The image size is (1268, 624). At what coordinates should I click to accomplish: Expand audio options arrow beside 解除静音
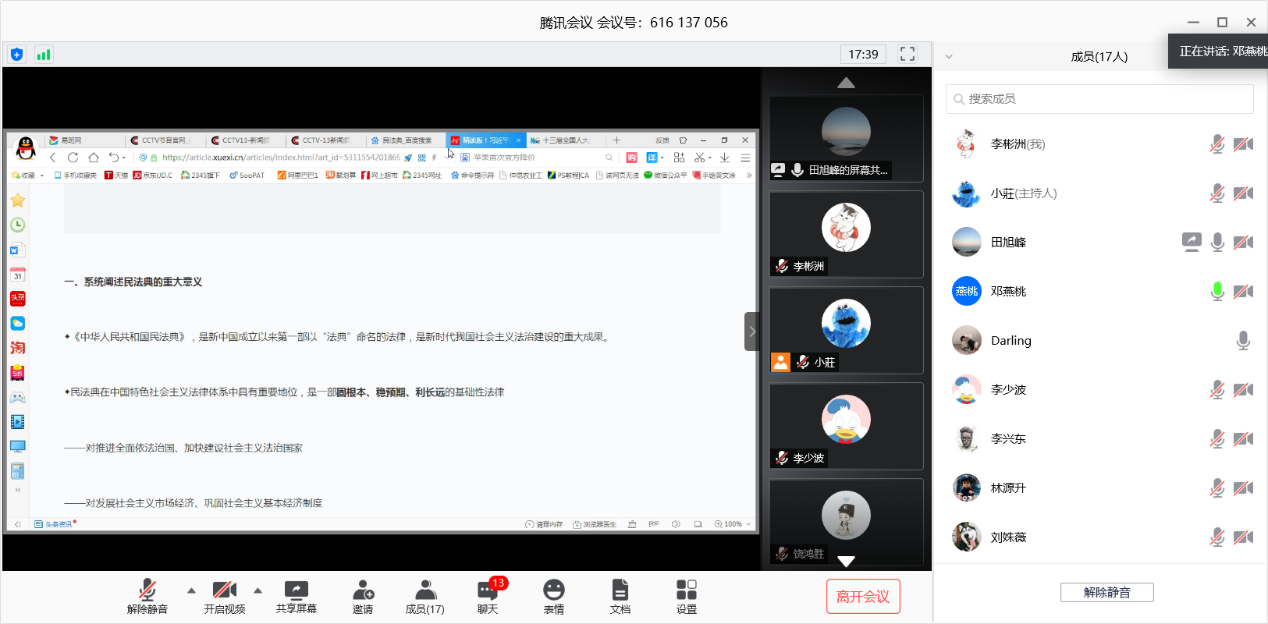pos(191,589)
